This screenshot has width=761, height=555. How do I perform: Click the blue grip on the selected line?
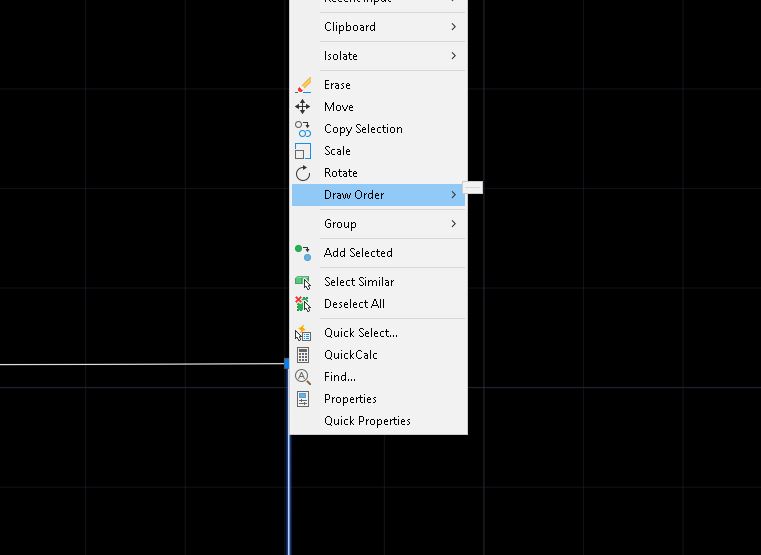(x=286, y=363)
